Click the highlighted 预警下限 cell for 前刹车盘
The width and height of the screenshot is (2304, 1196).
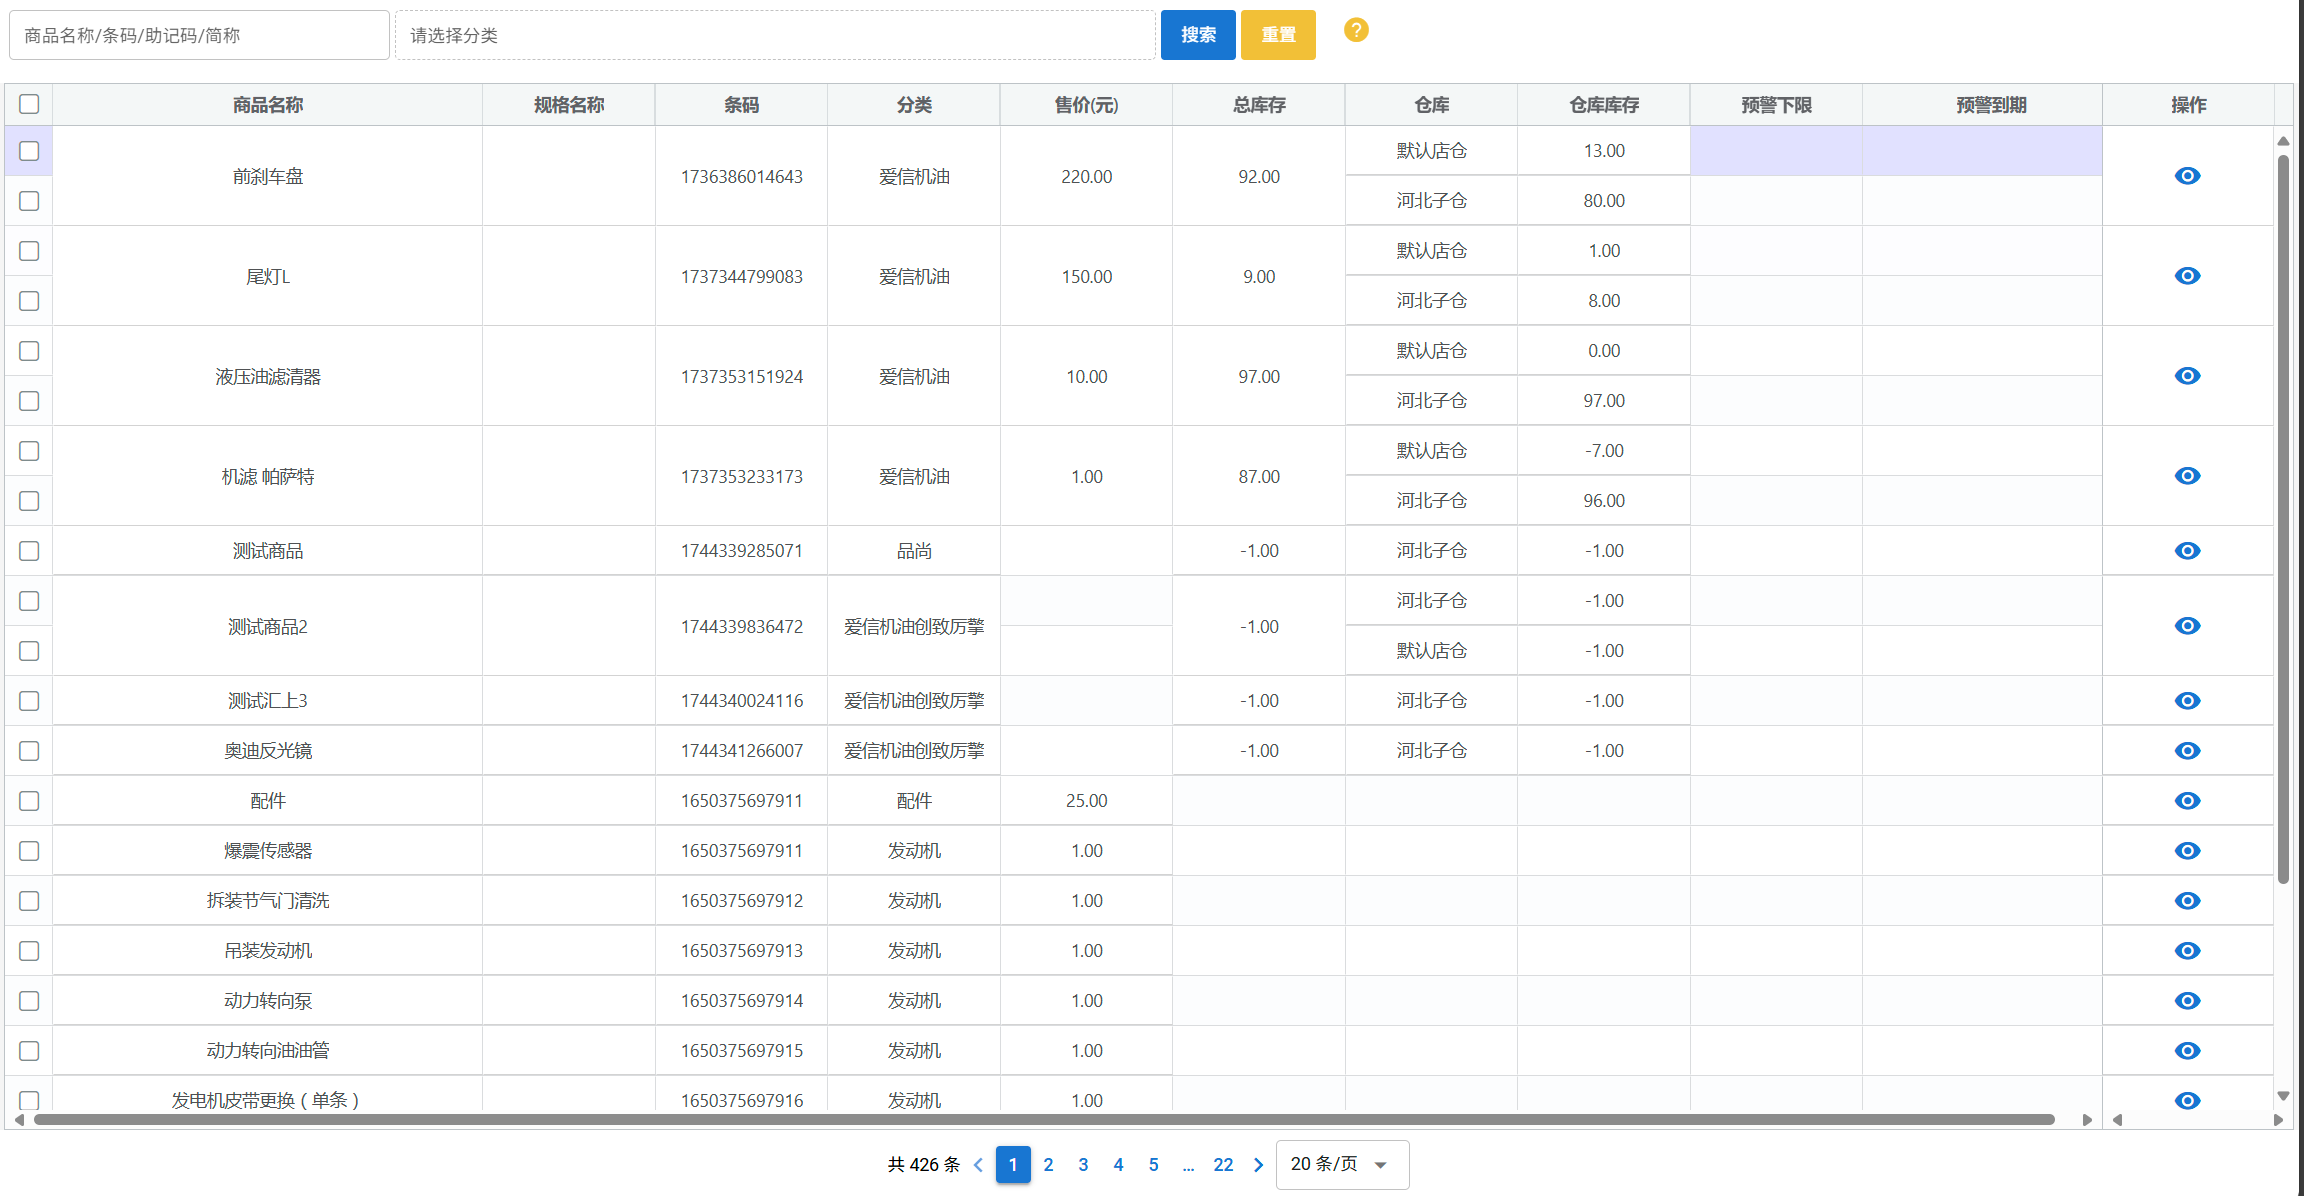1776,151
